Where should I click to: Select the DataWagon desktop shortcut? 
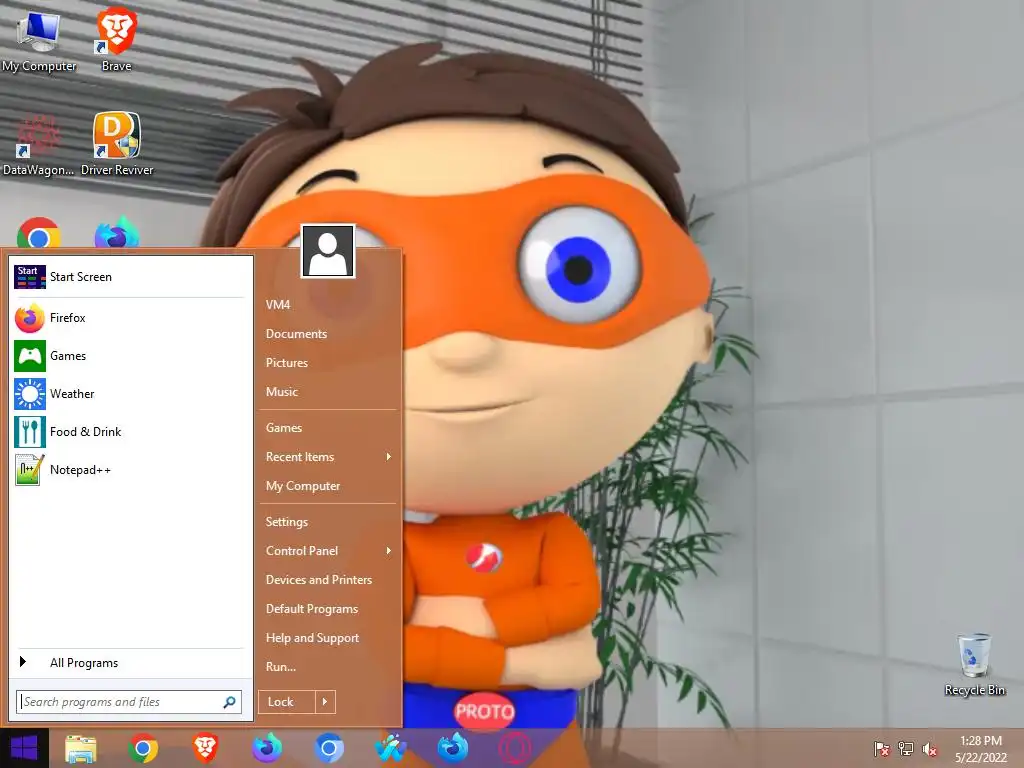click(x=38, y=145)
